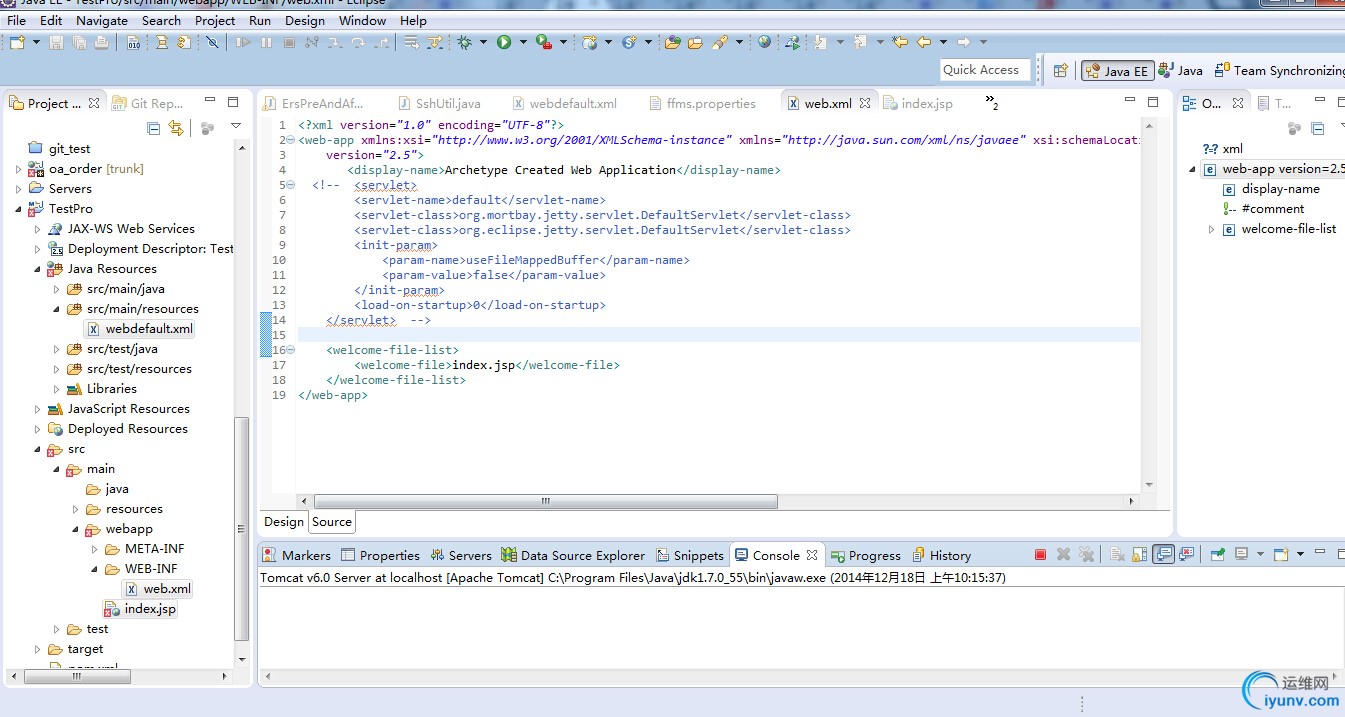Screen dimensions: 1345x717
Task: Expand src/main/java folder
Action: [57, 289]
